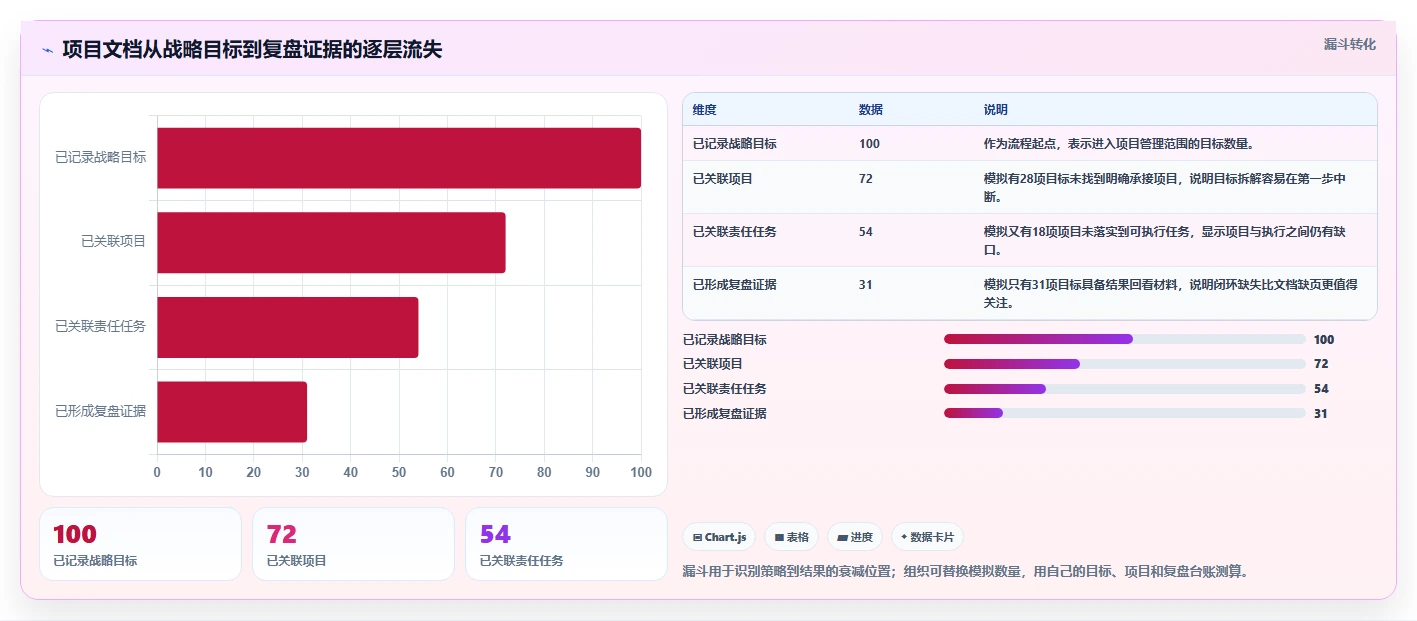Image resolution: width=1417 pixels, height=621 pixels.
Task: Click the 维度 column header in the table
Action: point(705,110)
